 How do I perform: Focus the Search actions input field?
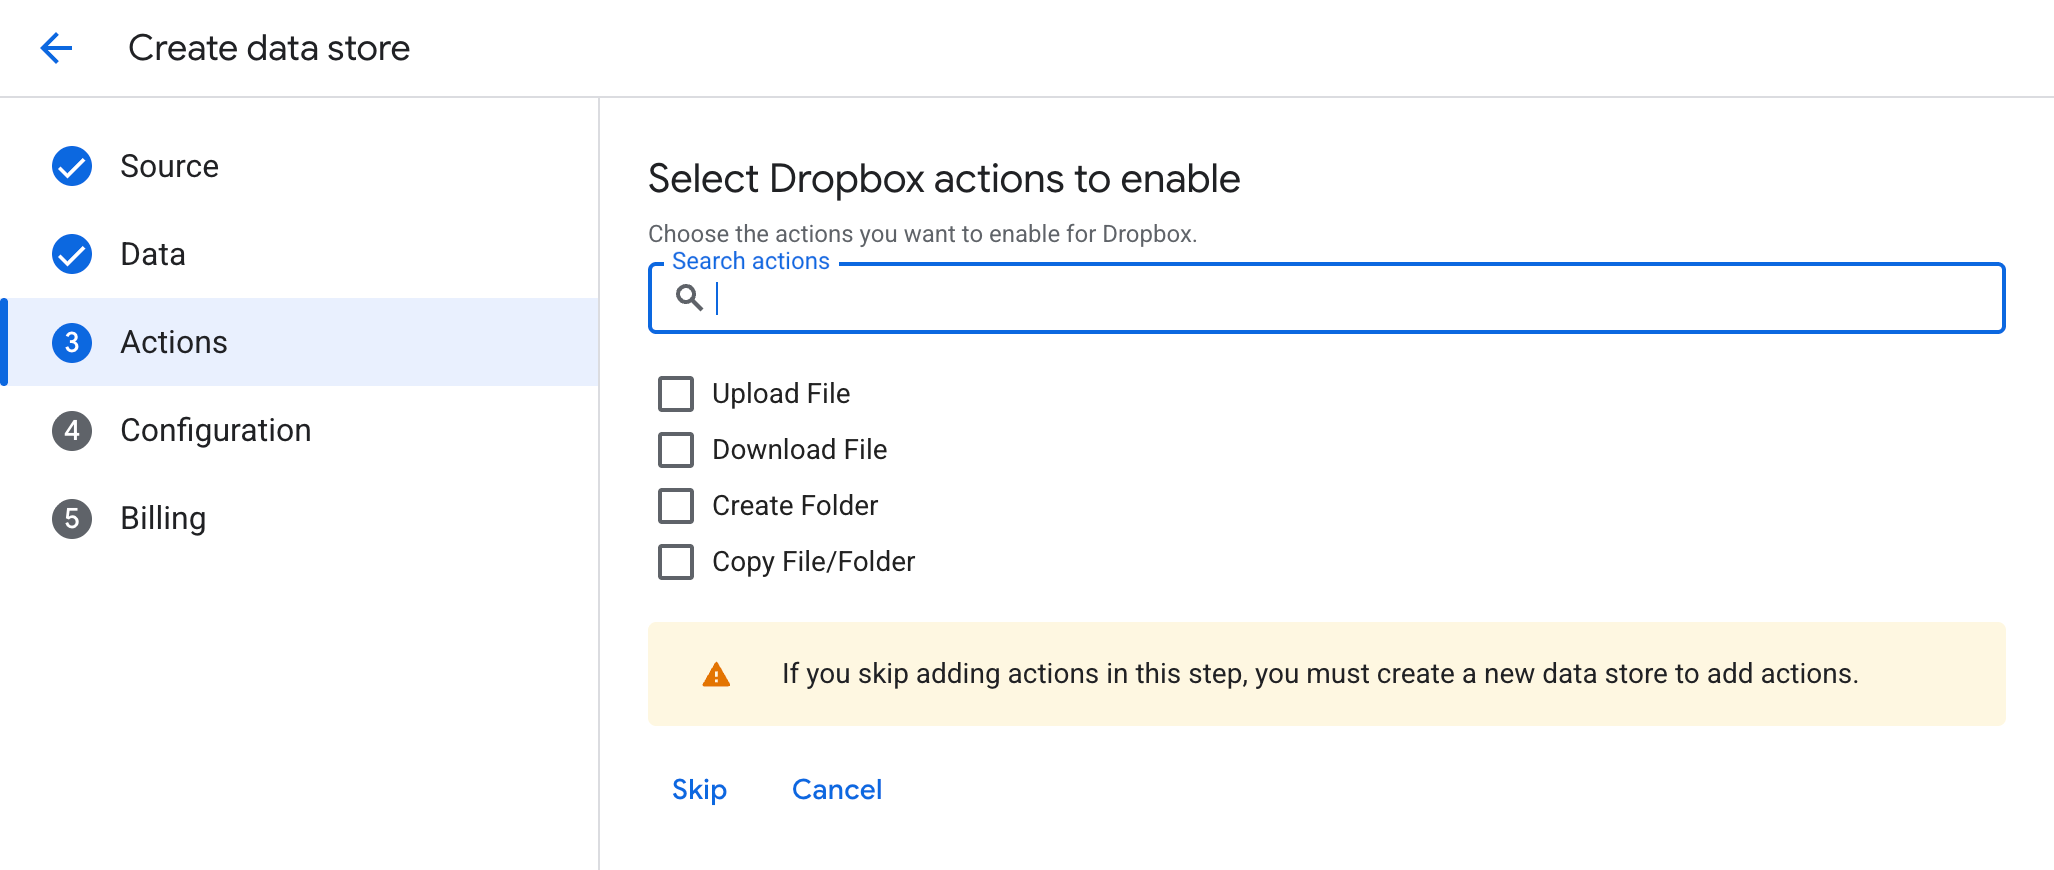click(1350, 298)
